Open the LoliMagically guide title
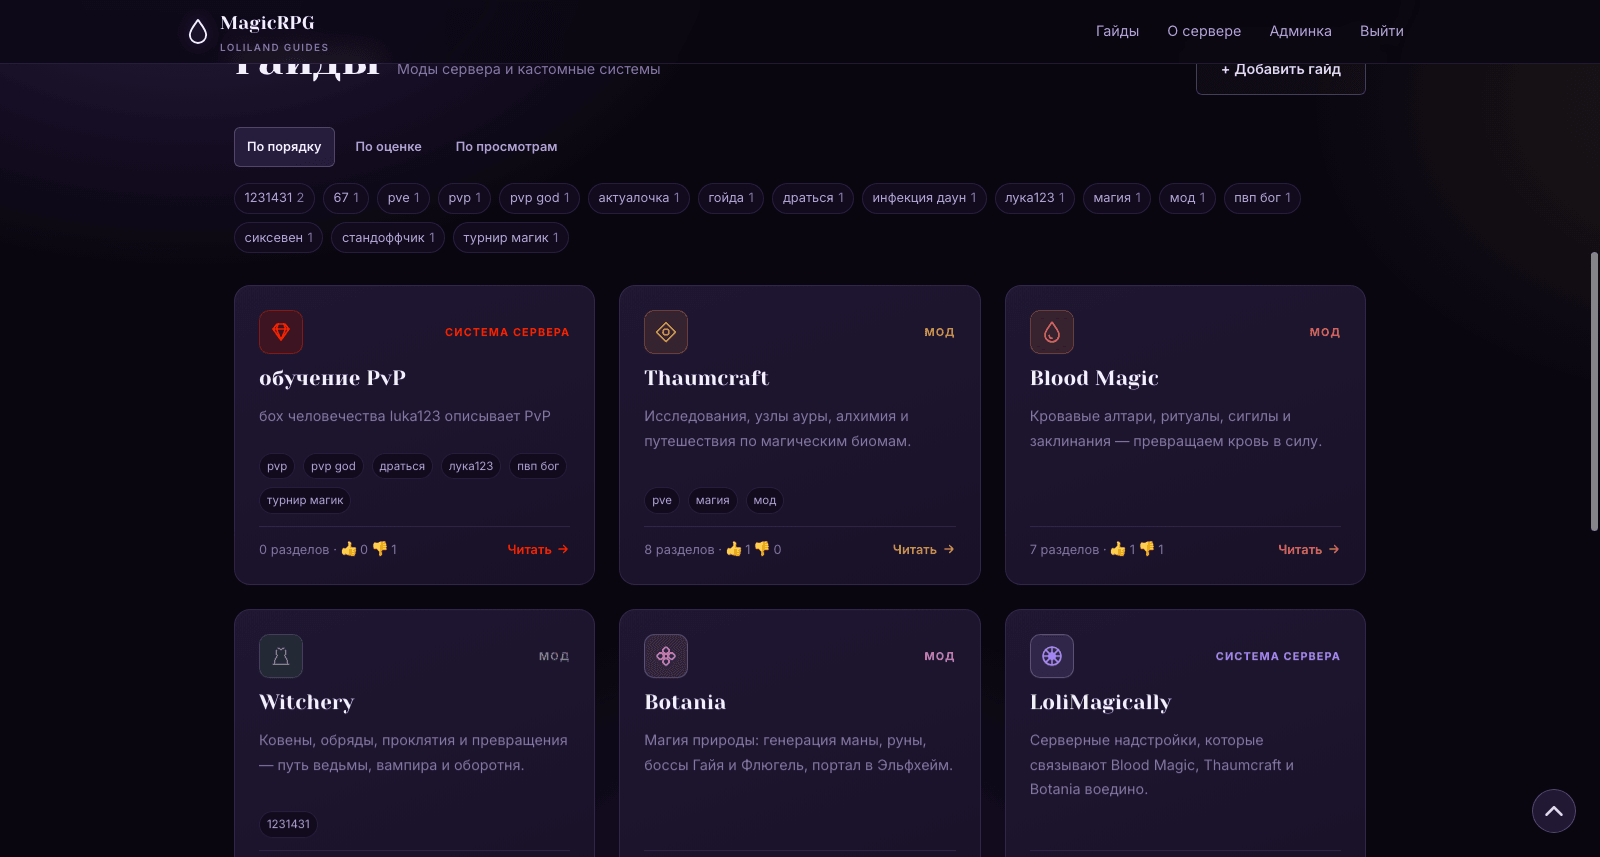This screenshot has width=1600, height=857. pyautogui.click(x=1100, y=702)
